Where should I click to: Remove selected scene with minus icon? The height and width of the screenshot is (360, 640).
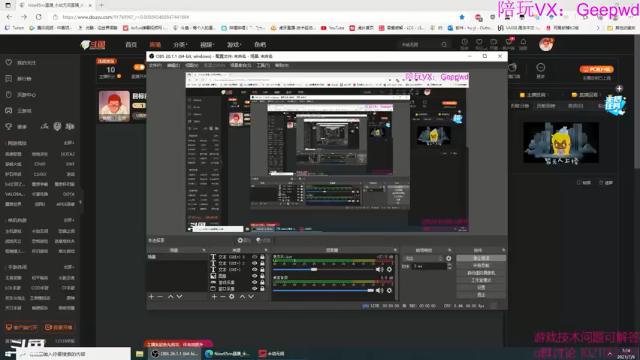pos(160,296)
